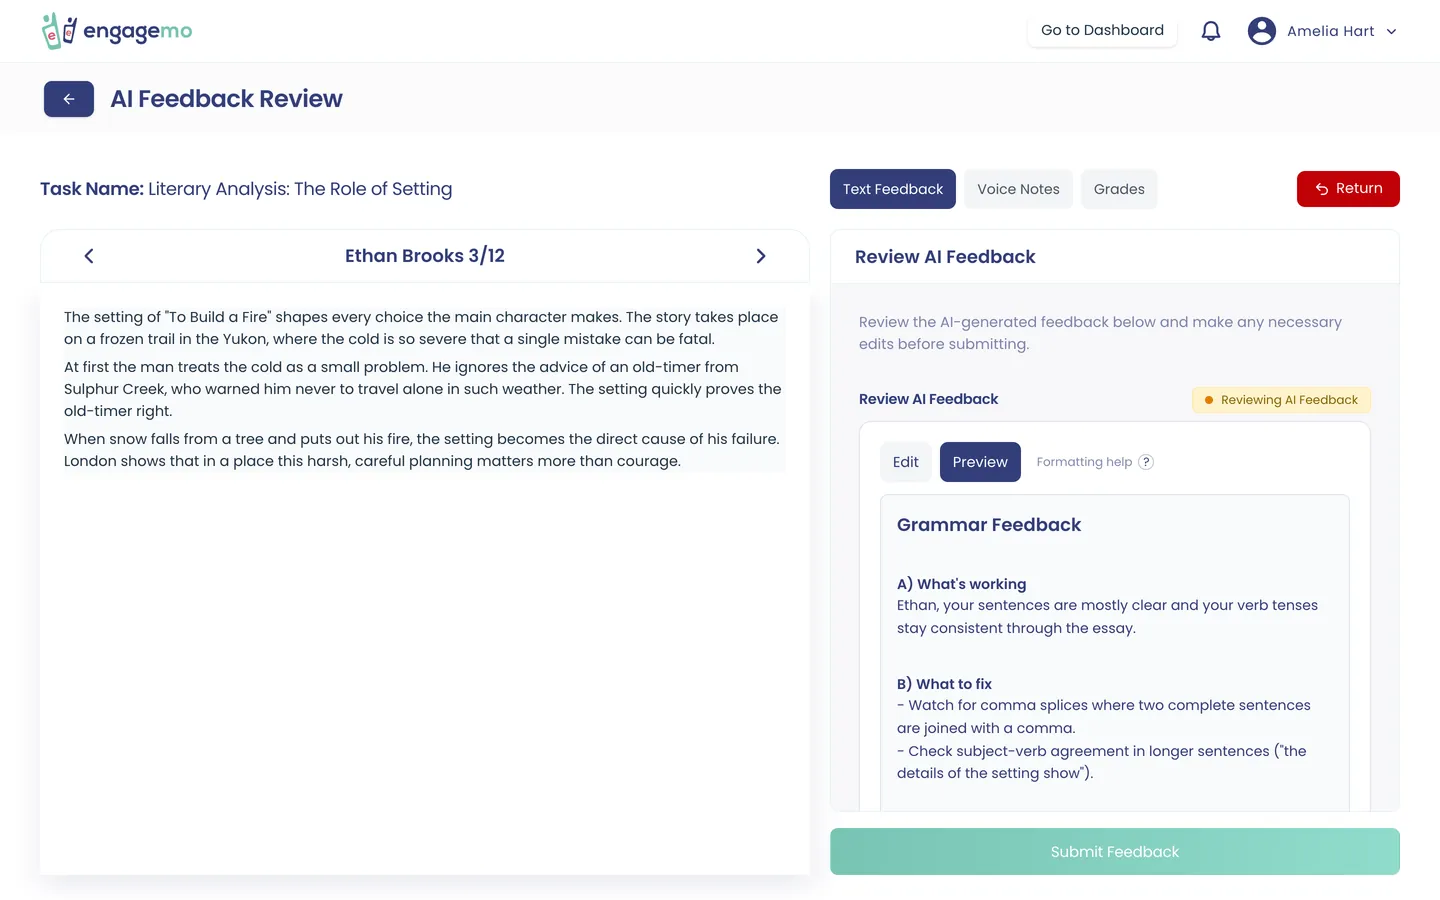Click the red Return button
Image resolution: width=1440 pixels, height=900 pixels.
coord(1348,189)
